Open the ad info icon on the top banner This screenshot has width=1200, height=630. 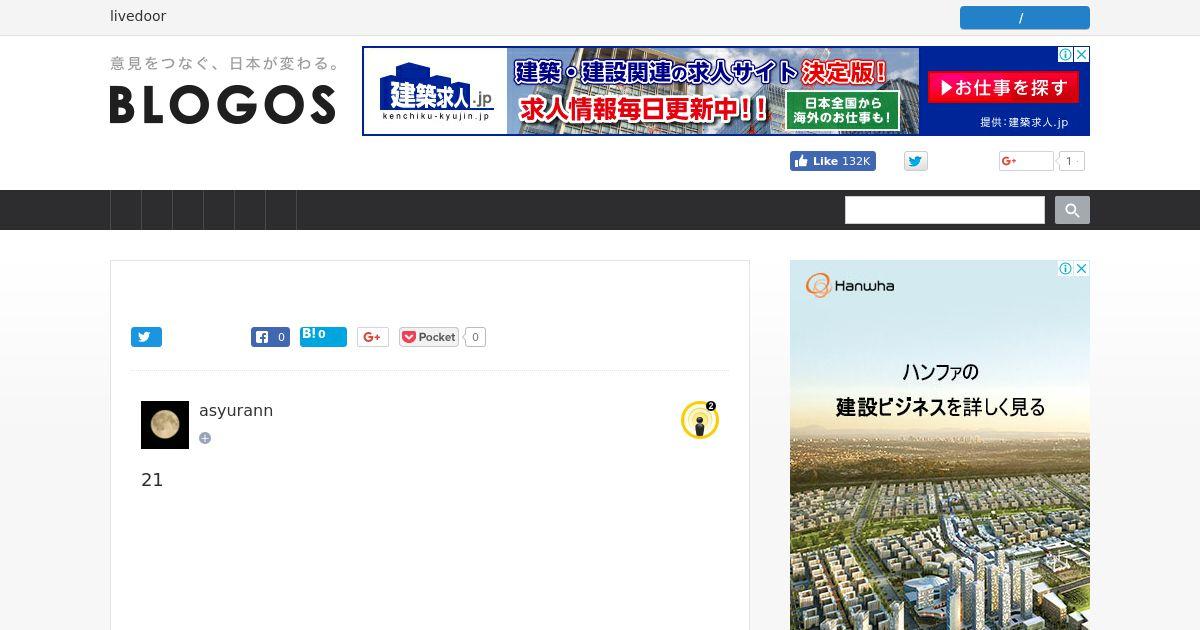point(1066,55)
